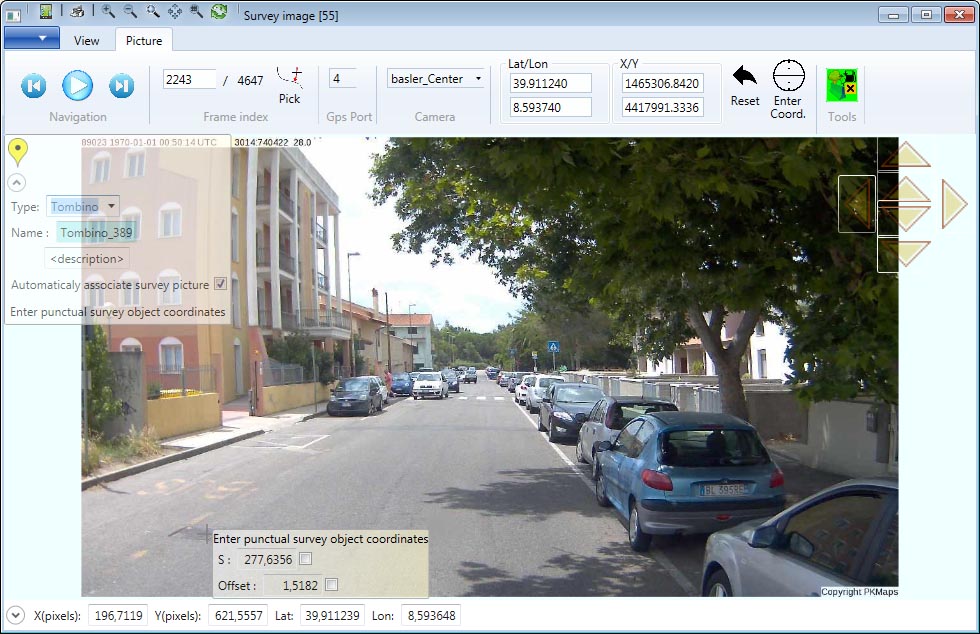This screenshot has width=980, height=634.
Task: Expand the status bar chevron
Action: pyautogui.click(x=16, y=615)
